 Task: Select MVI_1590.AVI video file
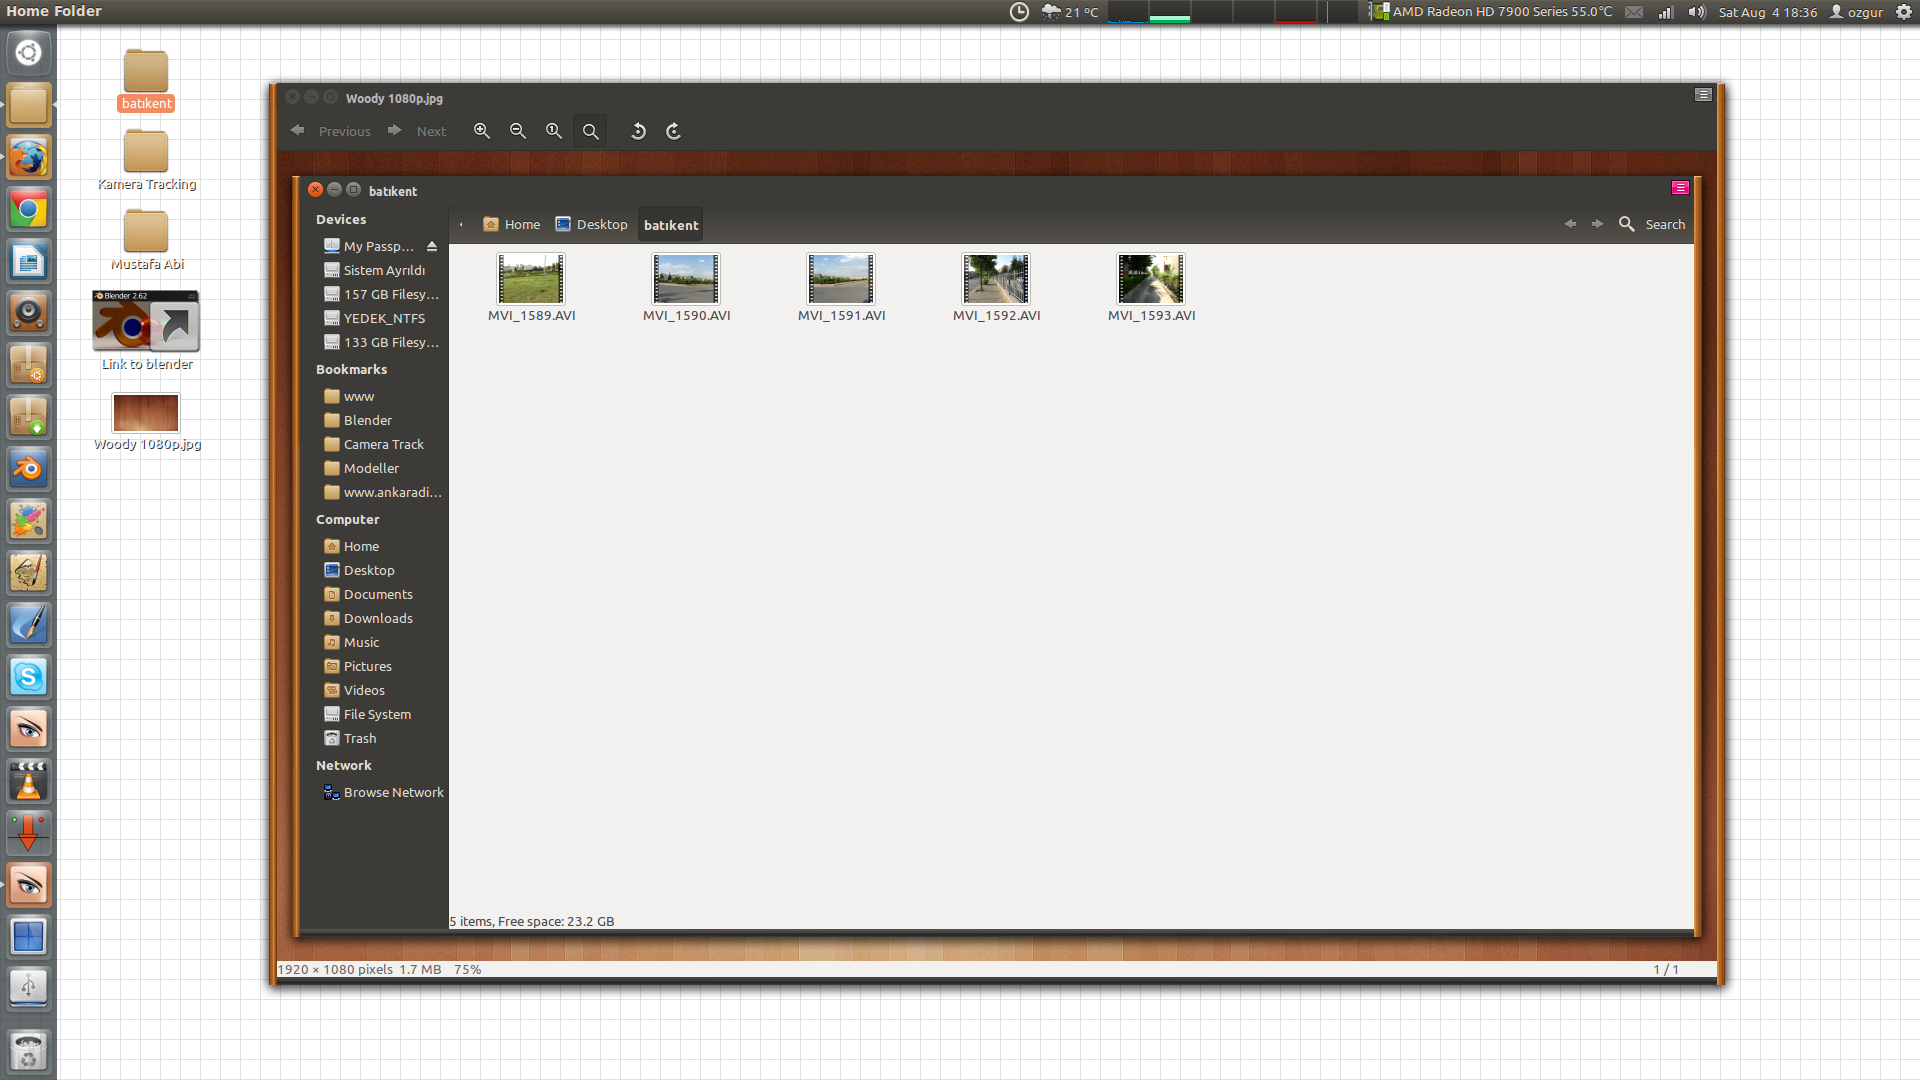pyautogui.click(x=686, y=288)
